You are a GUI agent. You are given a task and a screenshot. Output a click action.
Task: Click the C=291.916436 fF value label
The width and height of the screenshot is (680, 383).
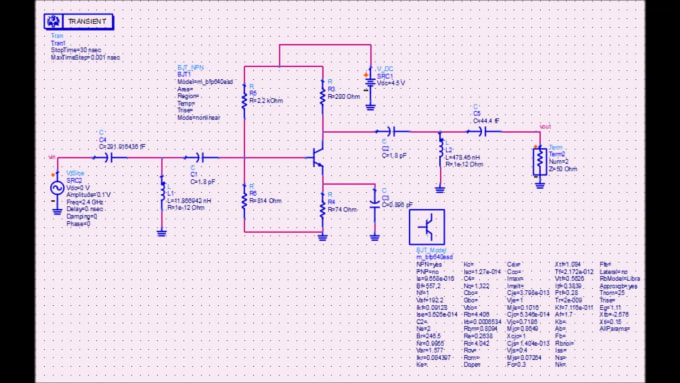point(122,147)
